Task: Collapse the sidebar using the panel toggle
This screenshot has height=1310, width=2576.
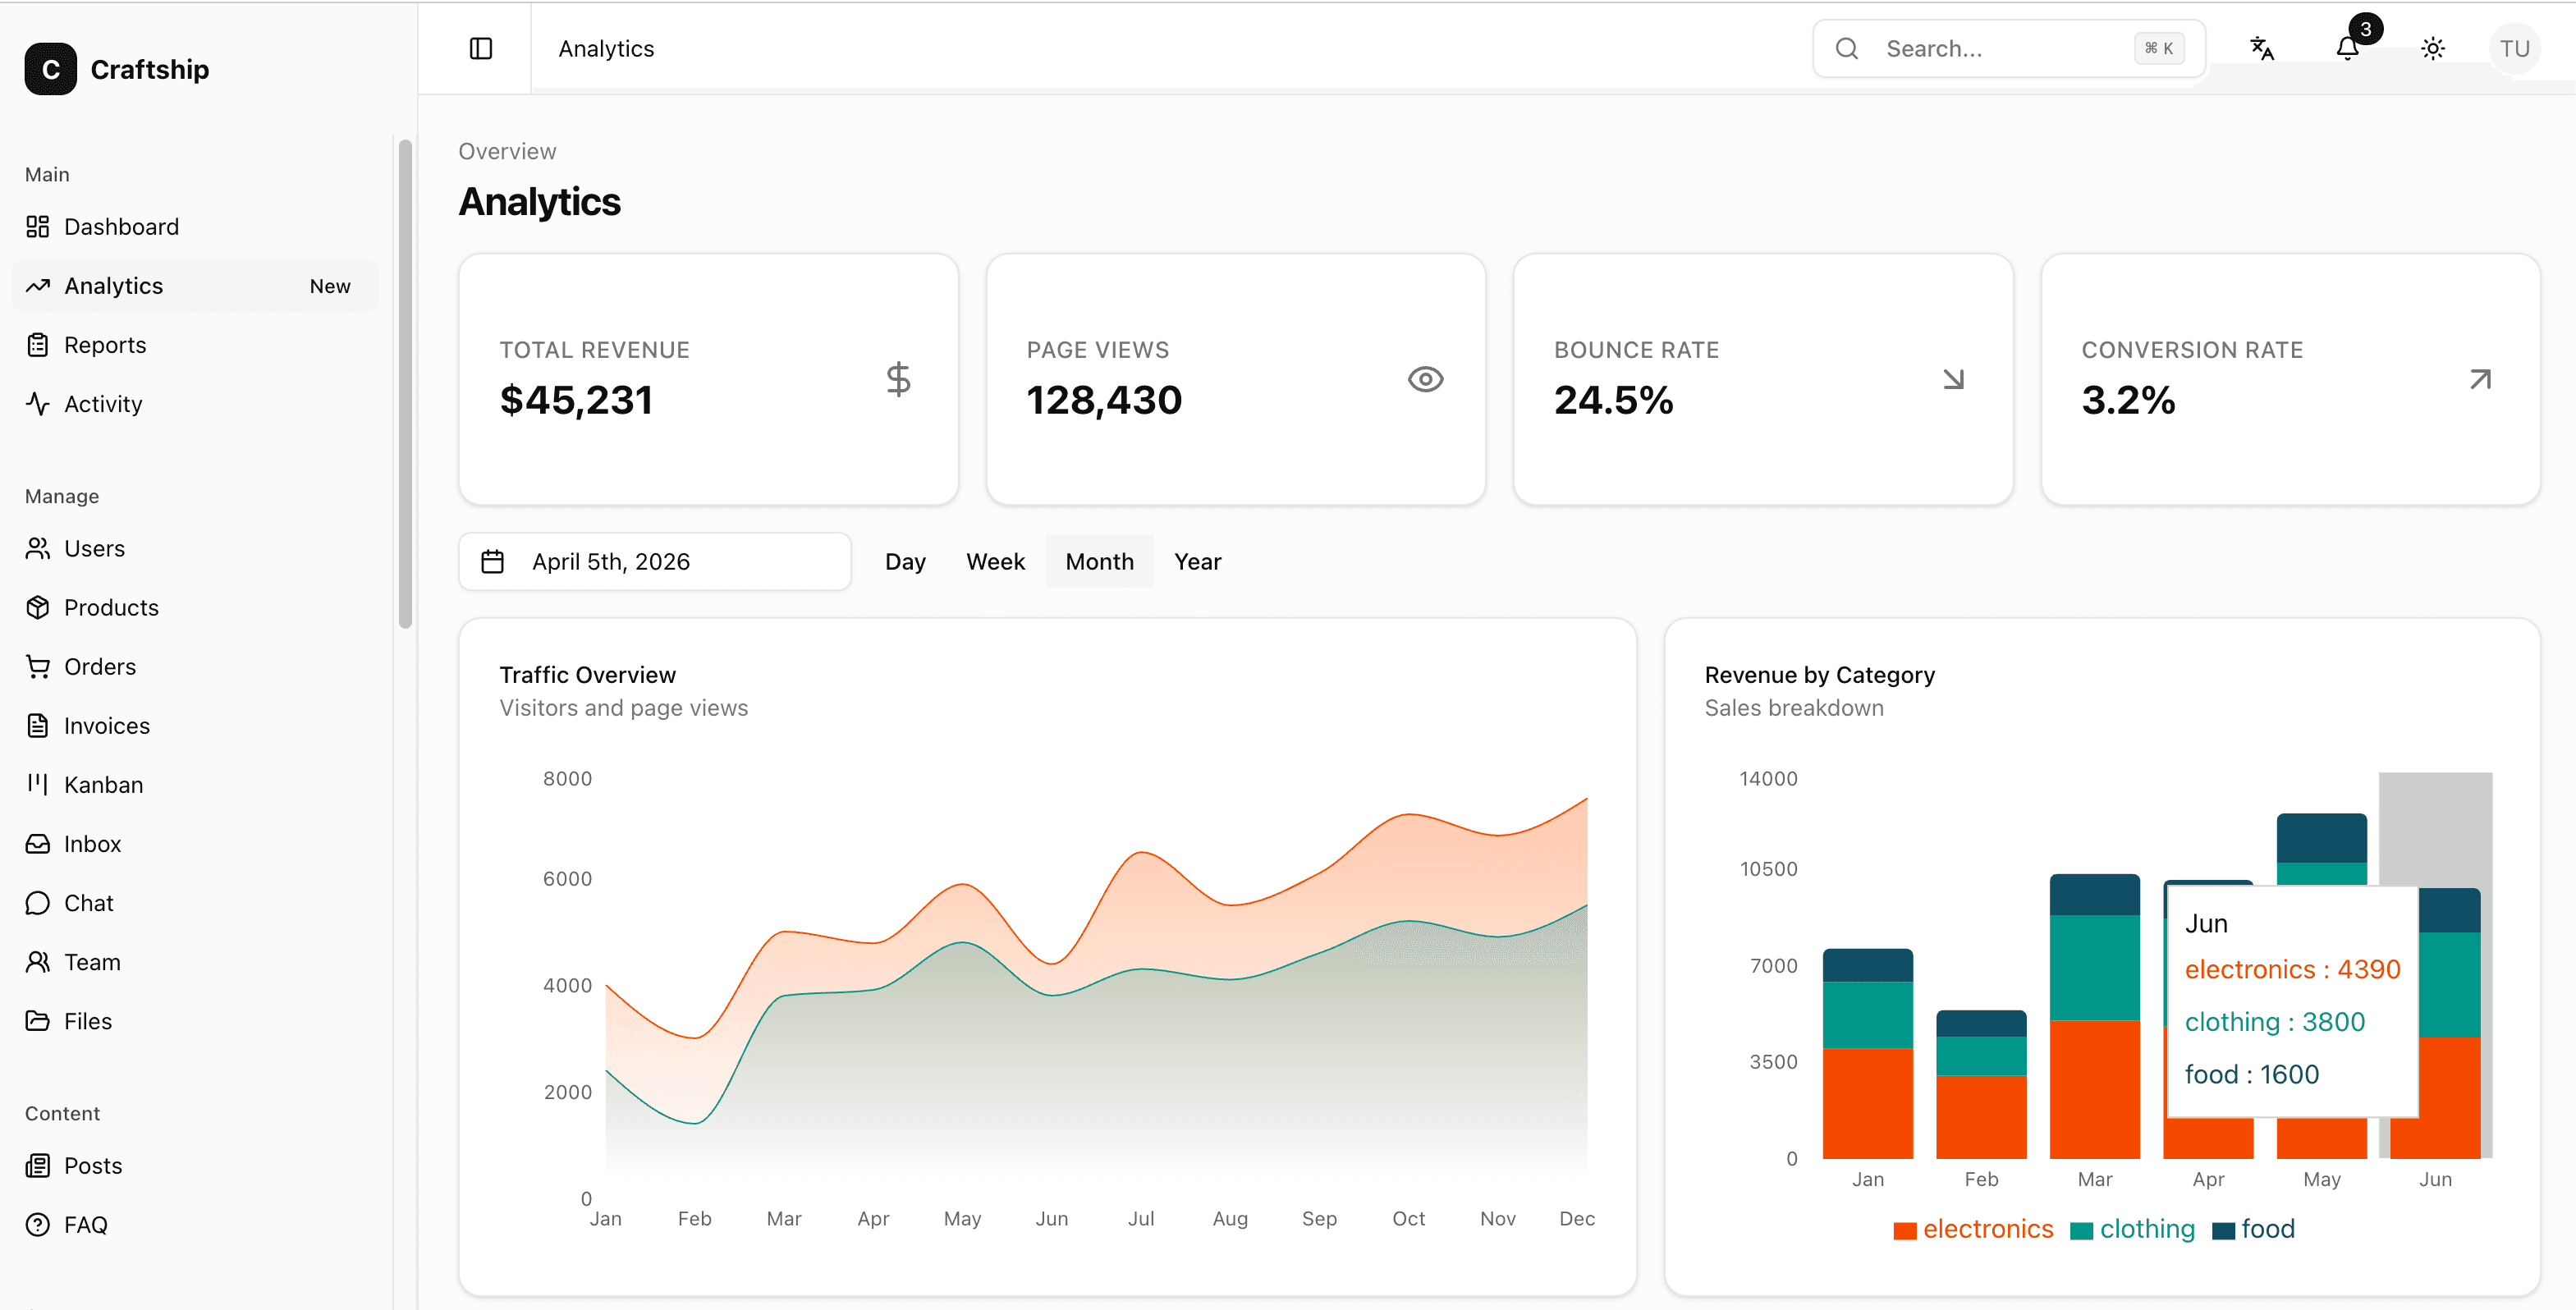Action: (481, 47)
